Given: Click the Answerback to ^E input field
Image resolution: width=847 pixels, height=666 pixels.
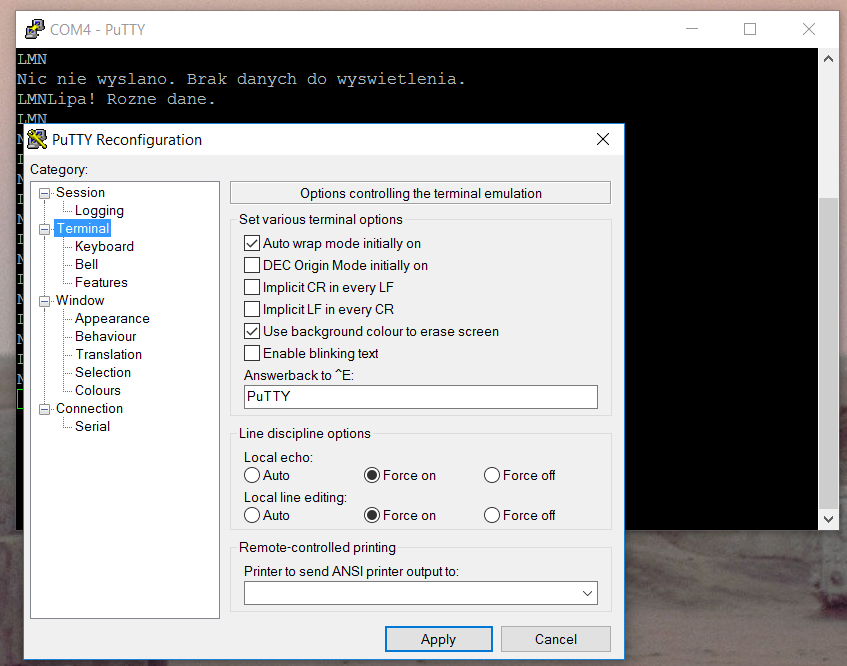Looking at the screenshot, I should tap(421, 397).
